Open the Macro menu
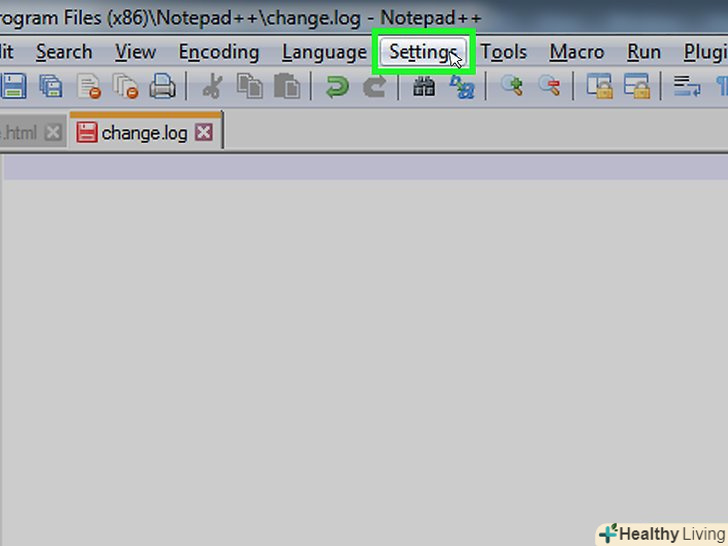Viewport: 728px width, 546px height. pyautogui.click(x=577, y=52)
